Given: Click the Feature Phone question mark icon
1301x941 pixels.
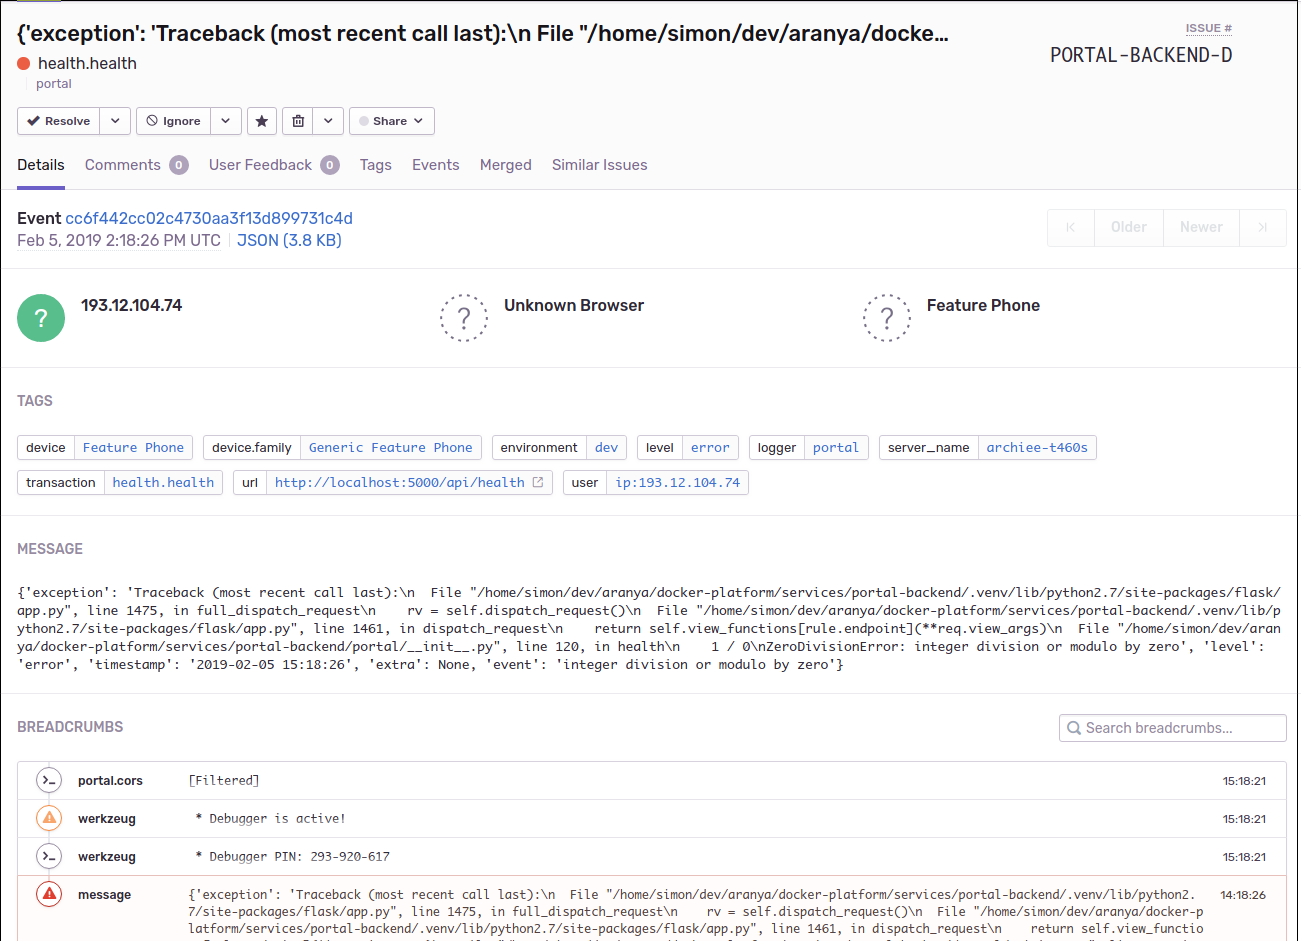Looking at the screenshot, I should click(886, 317).
